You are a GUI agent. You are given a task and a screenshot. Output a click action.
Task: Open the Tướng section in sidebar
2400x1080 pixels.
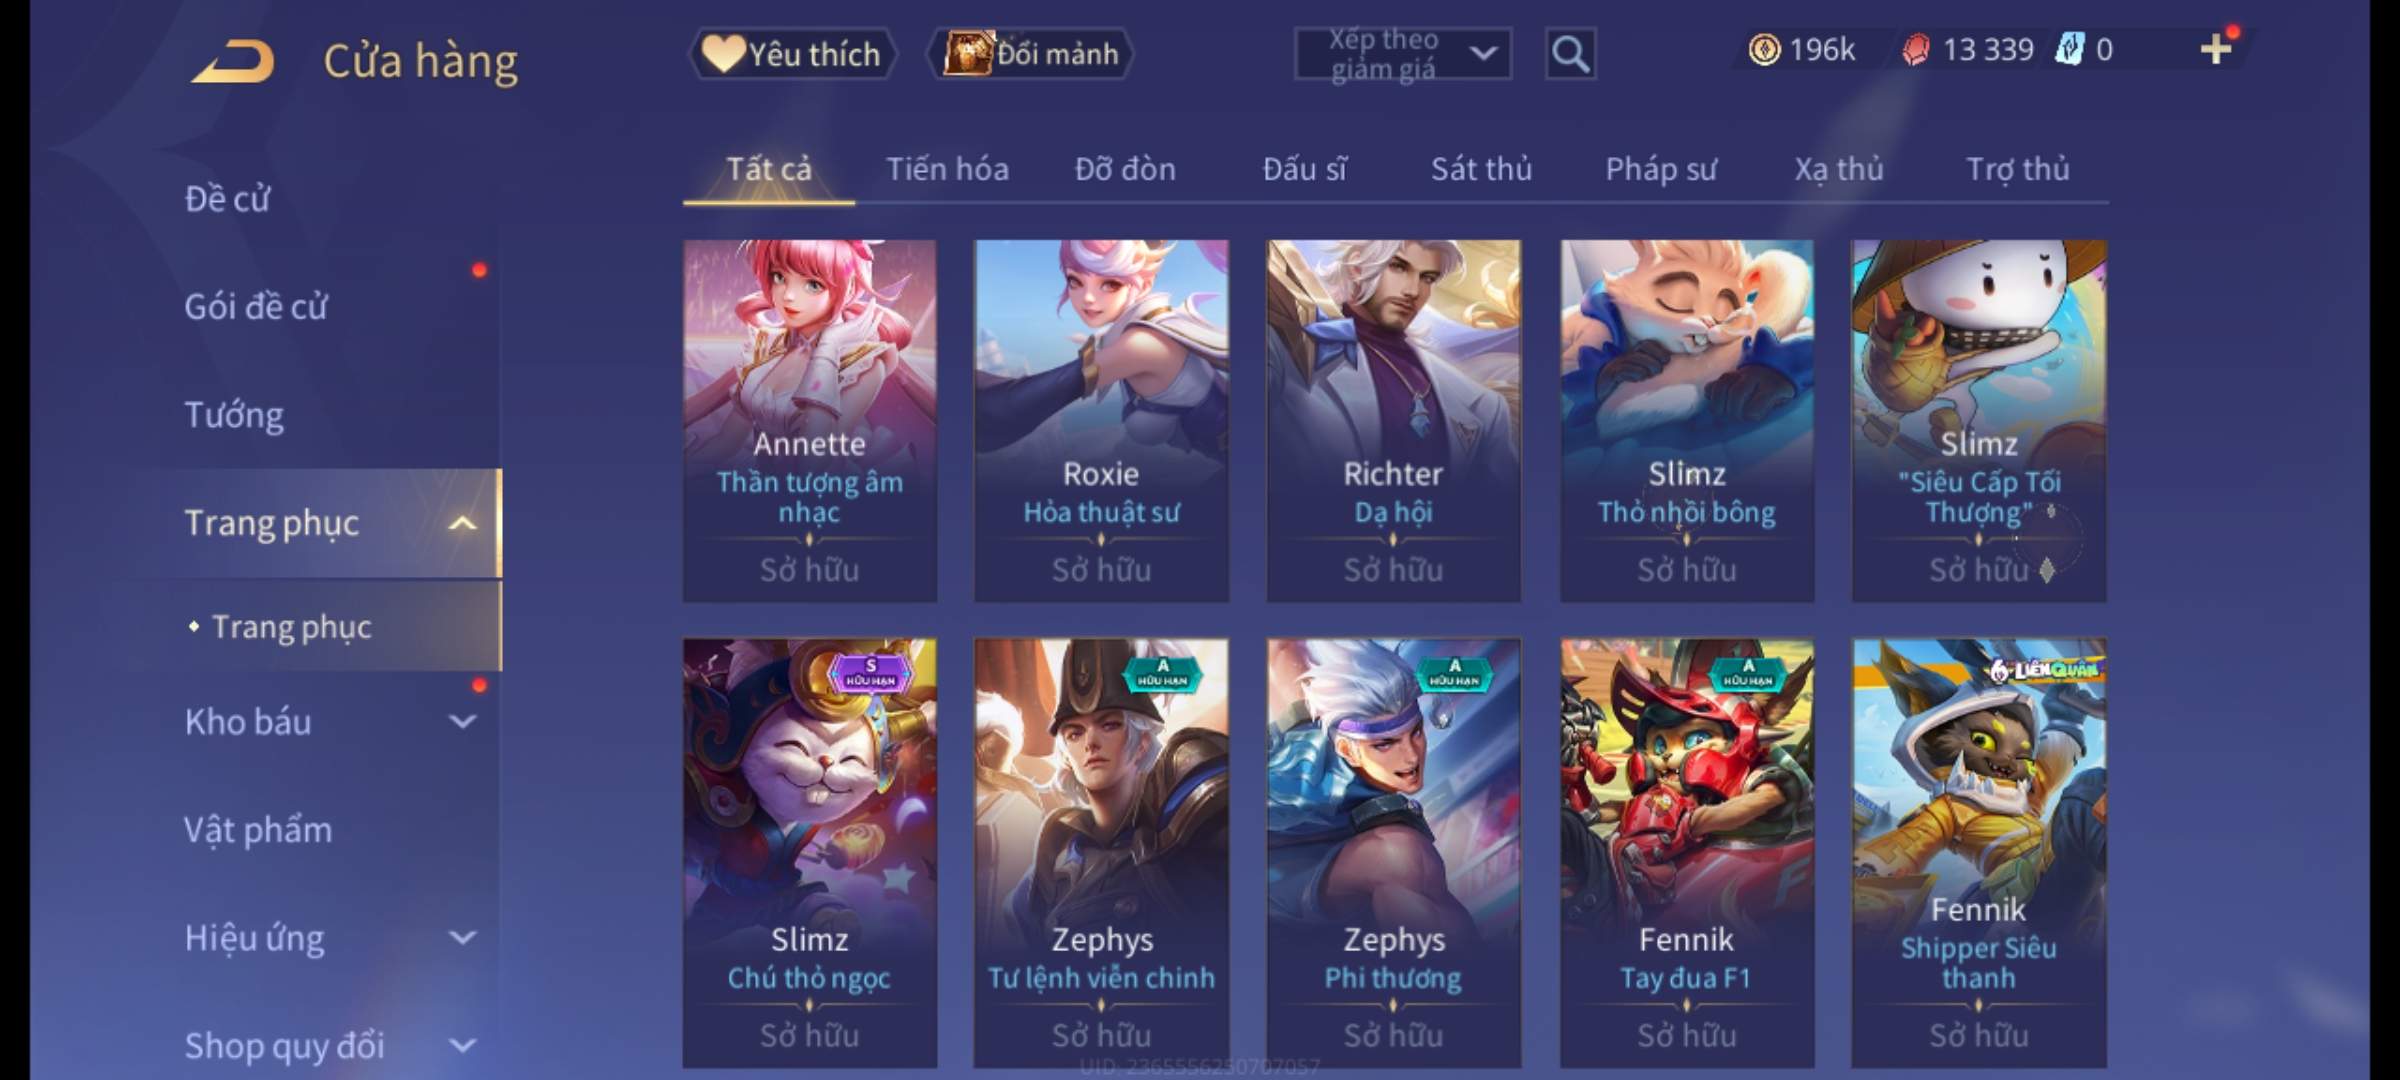[234, 414]
